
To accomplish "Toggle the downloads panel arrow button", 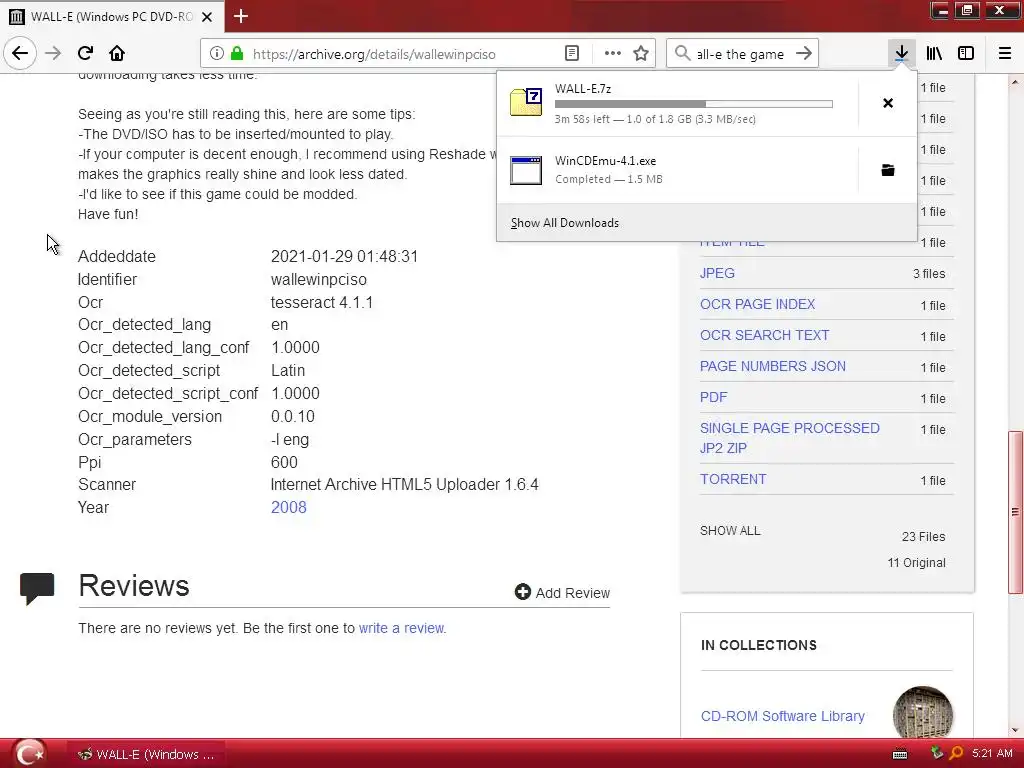I will pos(901,54).
